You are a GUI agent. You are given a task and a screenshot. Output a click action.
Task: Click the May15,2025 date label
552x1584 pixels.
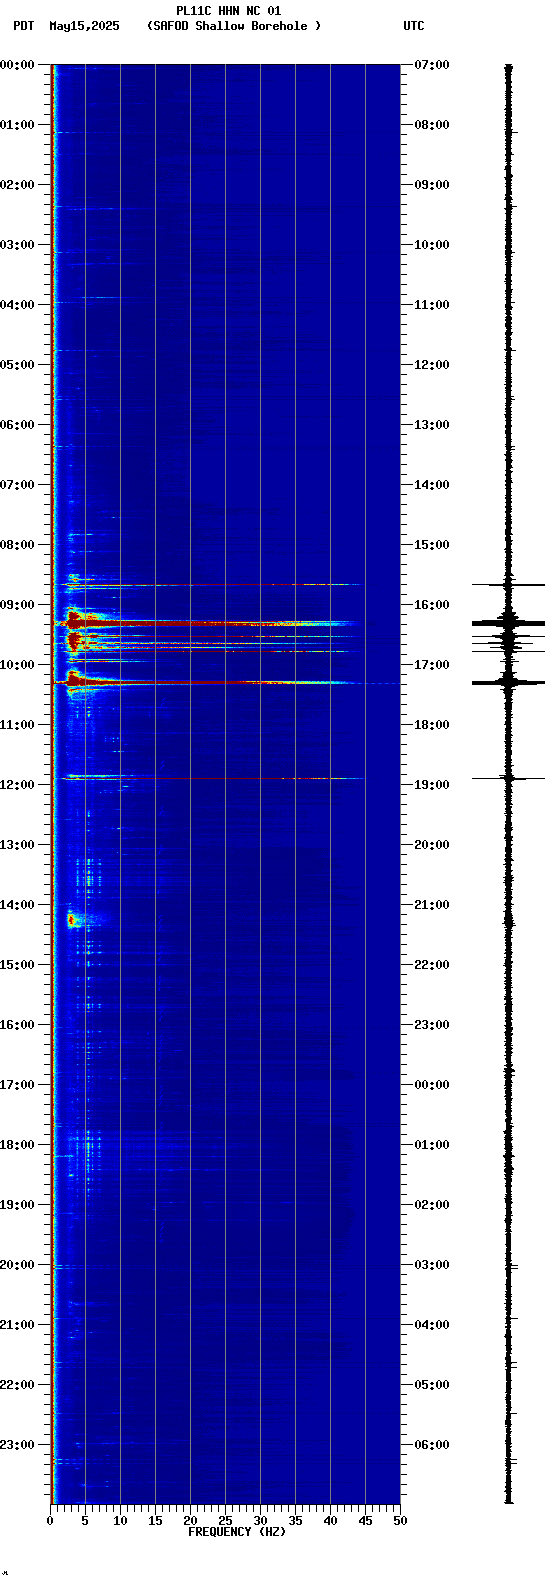84,26
